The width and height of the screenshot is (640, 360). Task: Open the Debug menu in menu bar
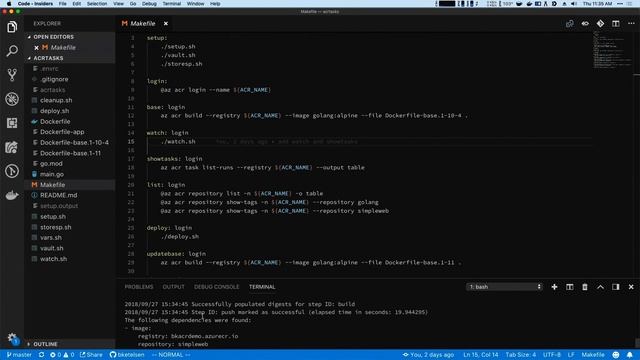pos(149,4)
